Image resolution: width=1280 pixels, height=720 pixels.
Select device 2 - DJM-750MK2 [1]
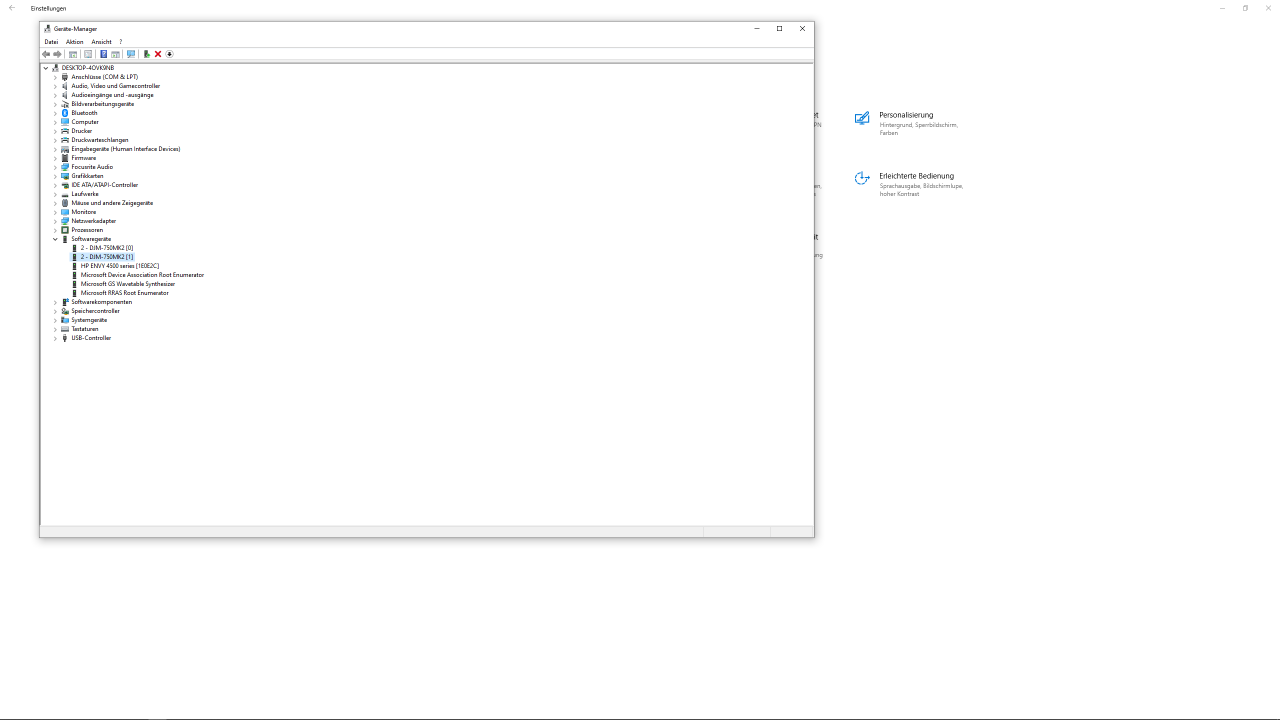pos(107,257)
